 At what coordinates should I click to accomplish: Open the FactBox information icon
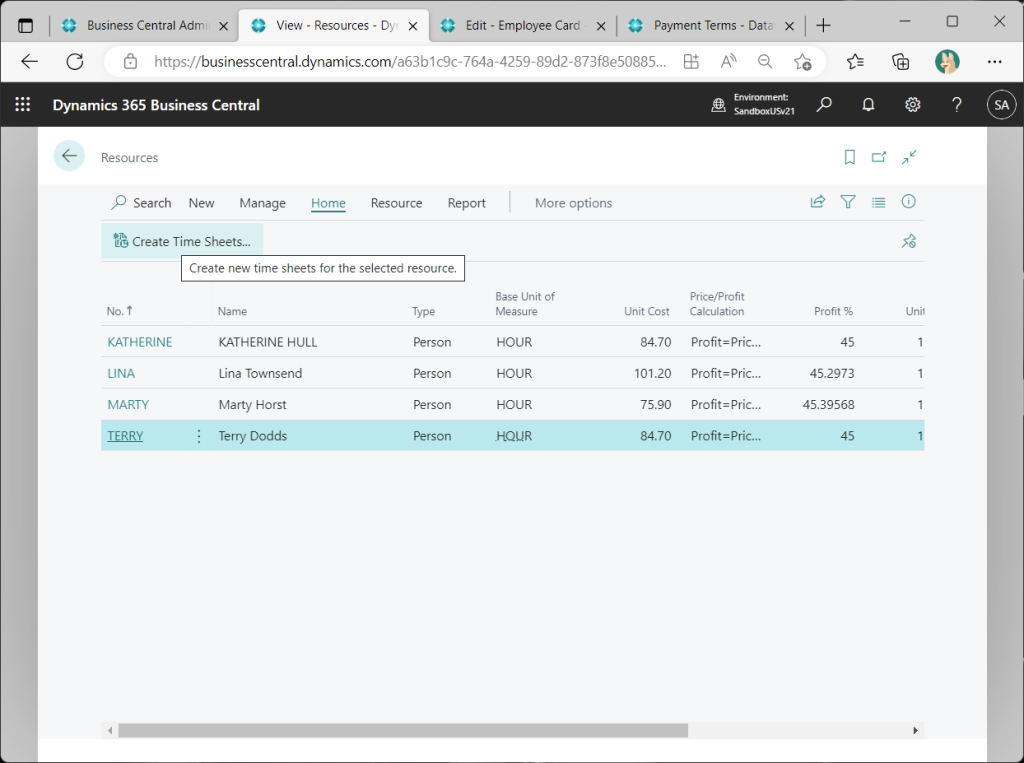(x=908, y=201)
